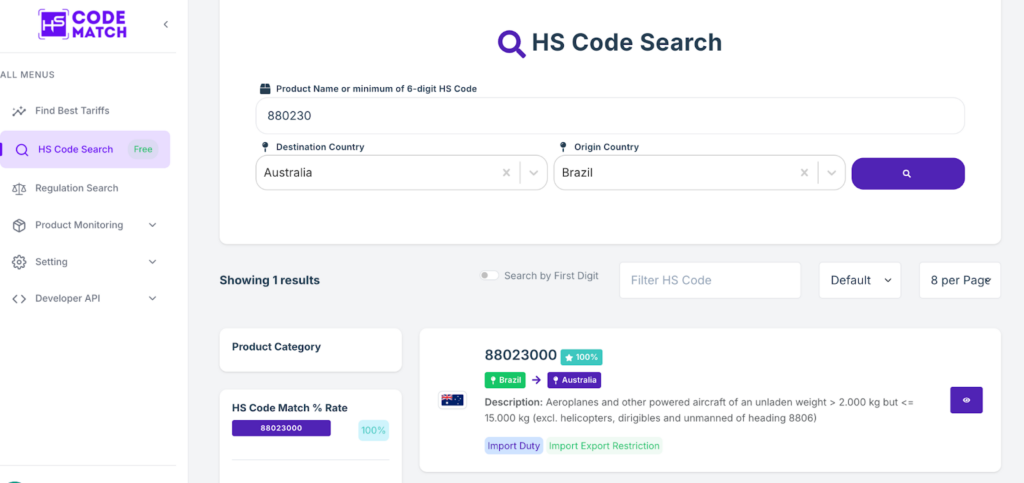Image resolution: width=1024 pixels, height=483 pixels.
Task: Expand the Product Monitoring menu
Action: [85, 225]
